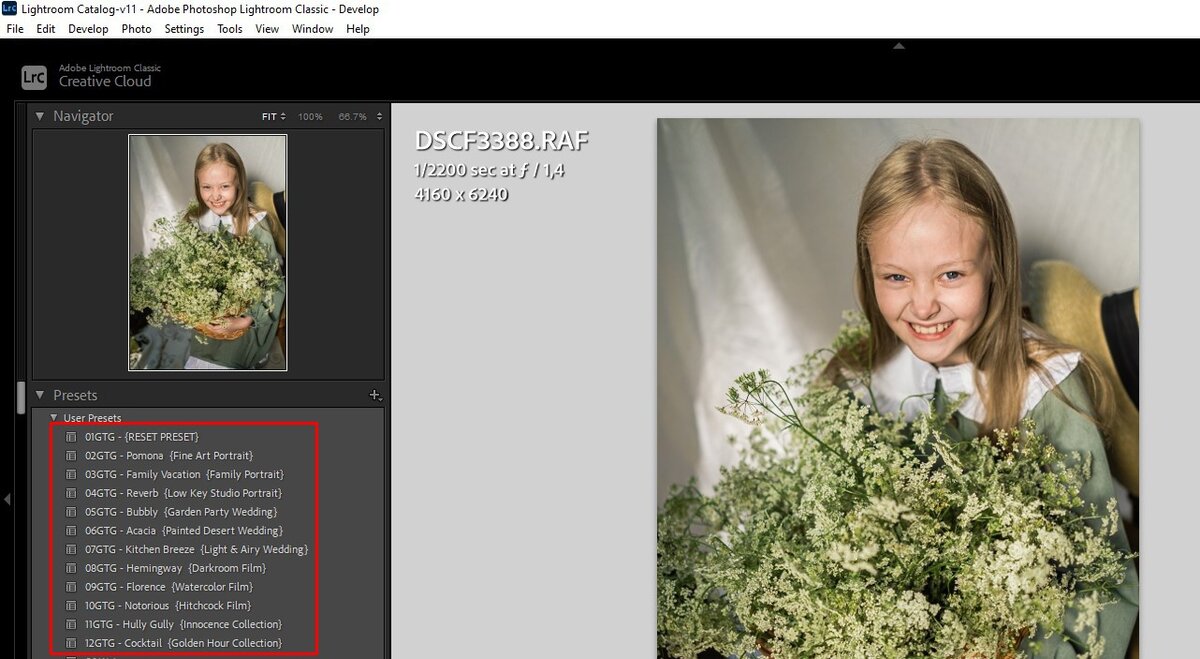The height and width of the screenshot is (659, 1200).
Task: Open the Window menu
Action: (x=313, y=29)
